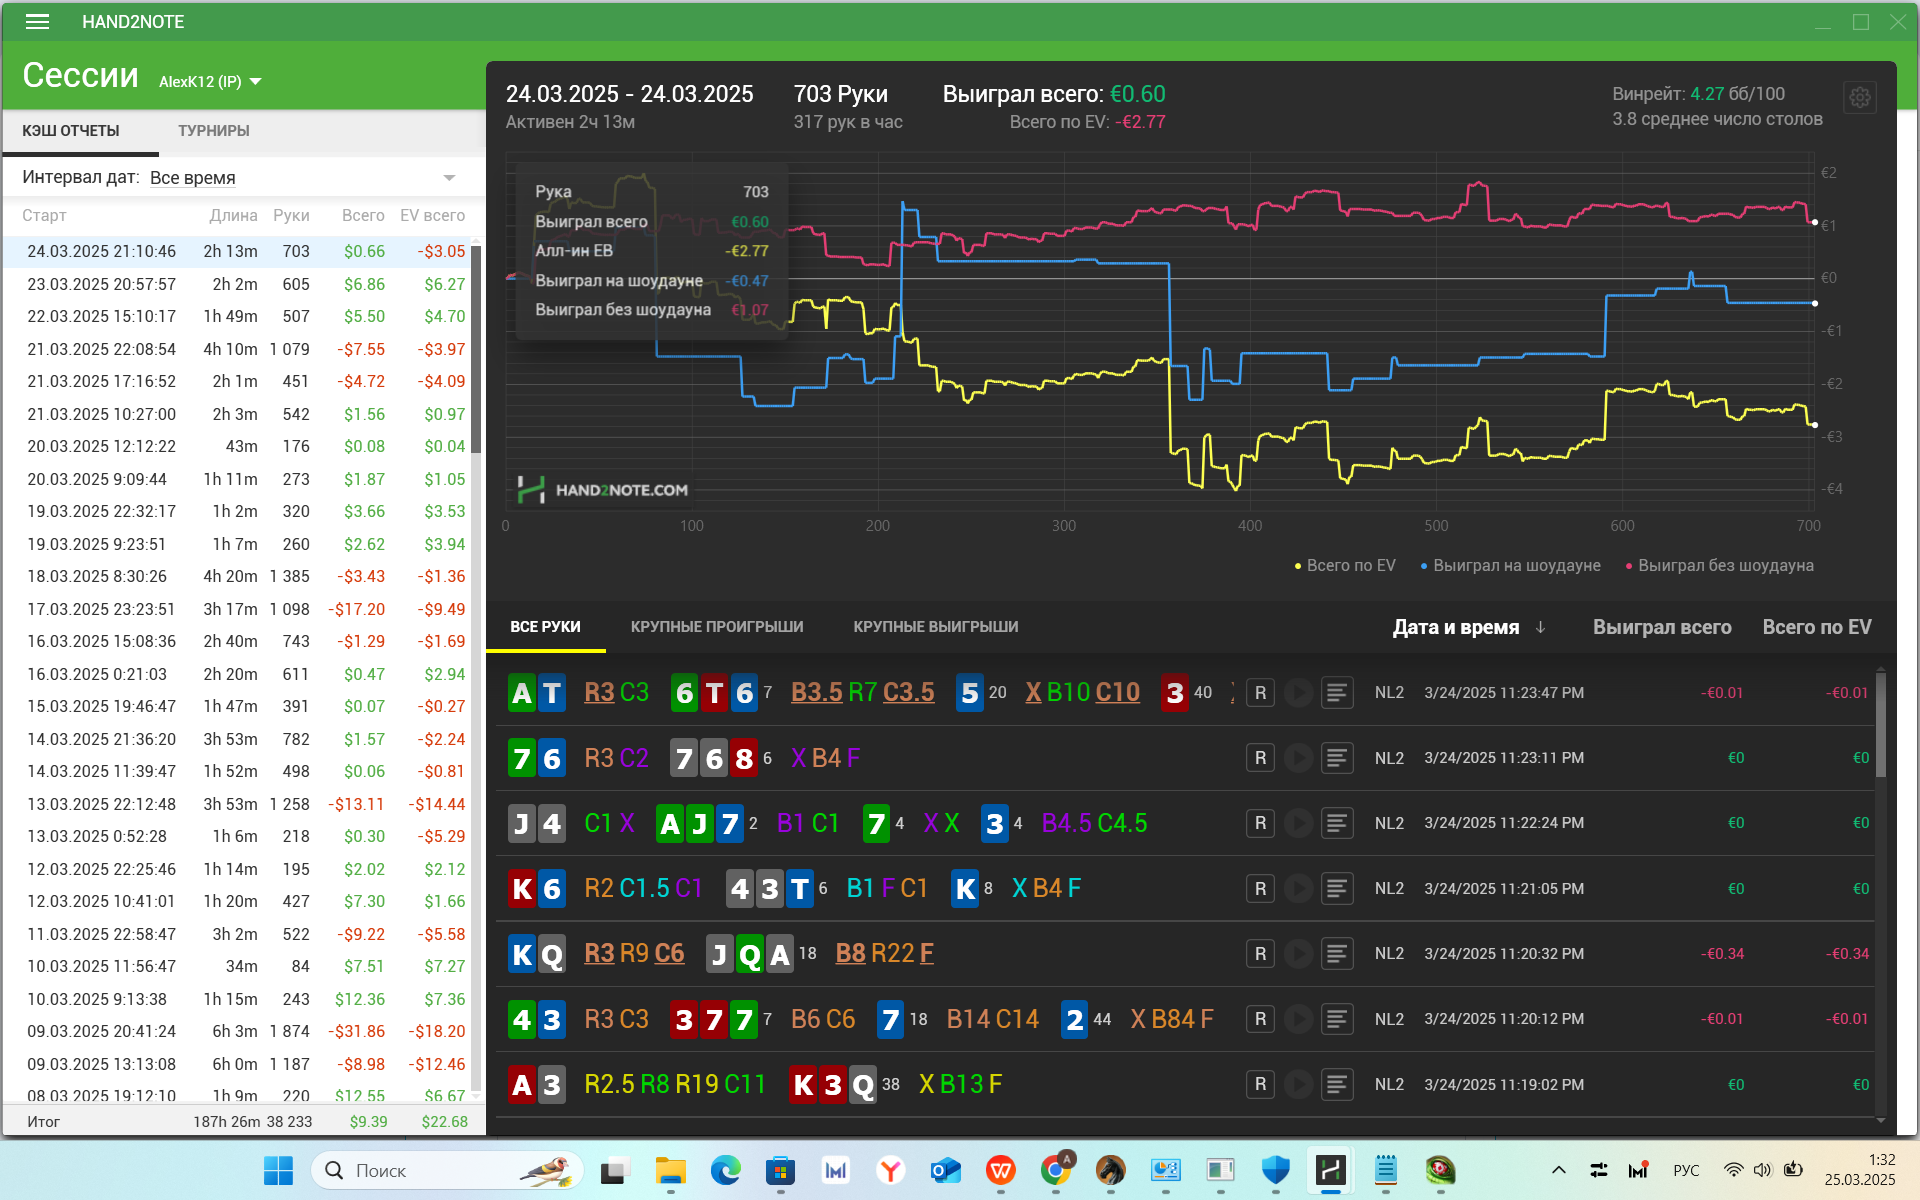Play the 11:20:12 PM hand
Viewport: 1920px width, 1200px height.
click(x=1298, y=1019)
